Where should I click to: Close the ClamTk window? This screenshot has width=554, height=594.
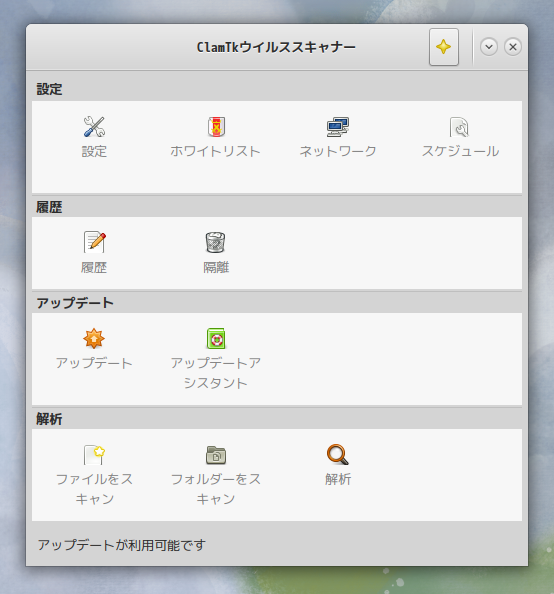click(513, 47)
